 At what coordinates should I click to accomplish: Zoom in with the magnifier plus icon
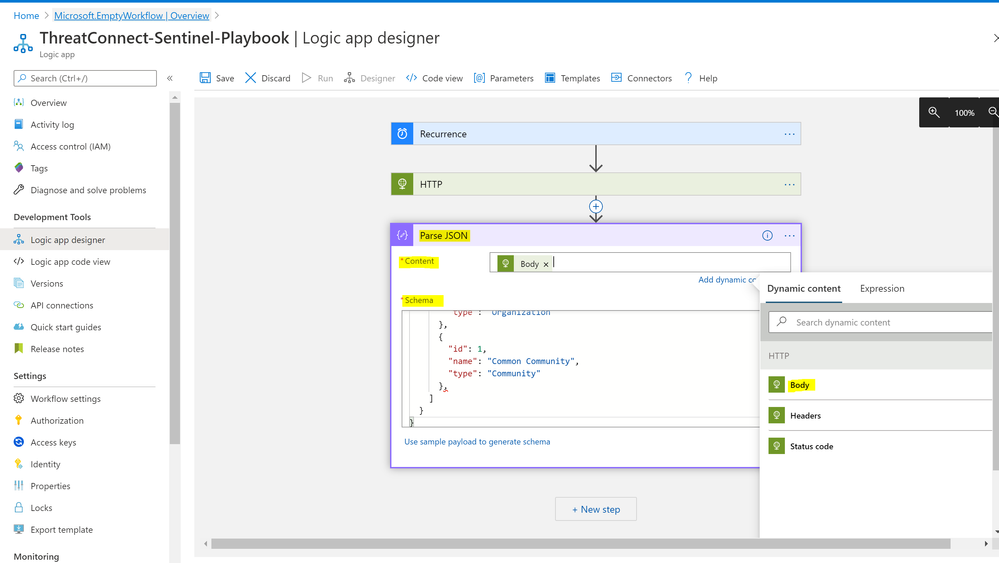pyautogui.click(x=933, y=112)
